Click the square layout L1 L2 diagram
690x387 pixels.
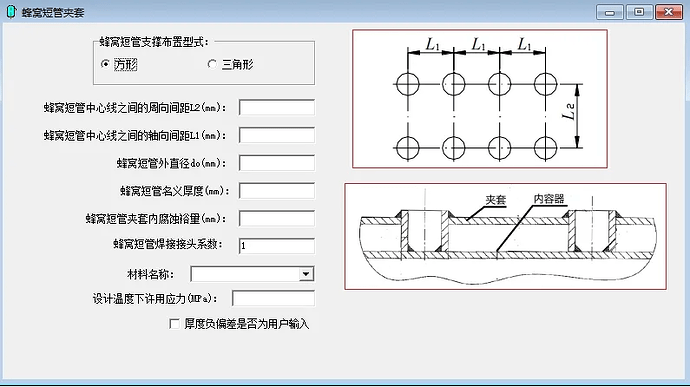[480, 99]
